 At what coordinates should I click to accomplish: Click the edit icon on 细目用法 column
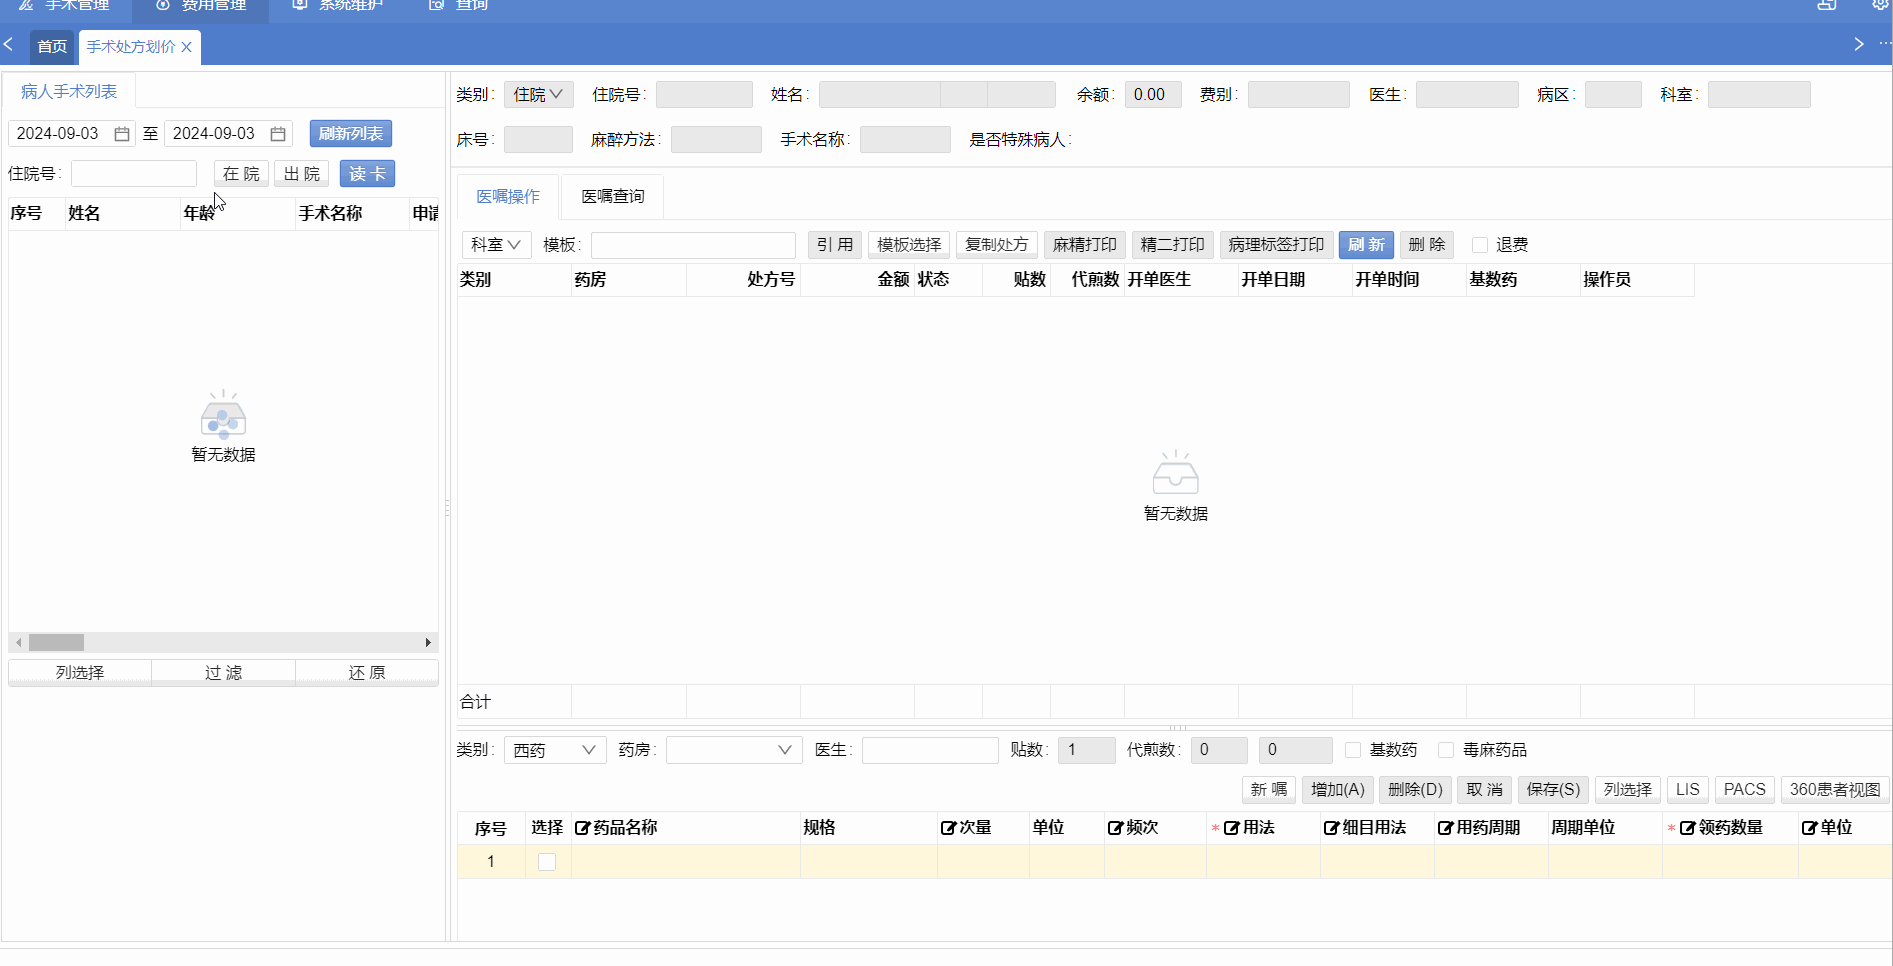click(x=1331, y=828)
